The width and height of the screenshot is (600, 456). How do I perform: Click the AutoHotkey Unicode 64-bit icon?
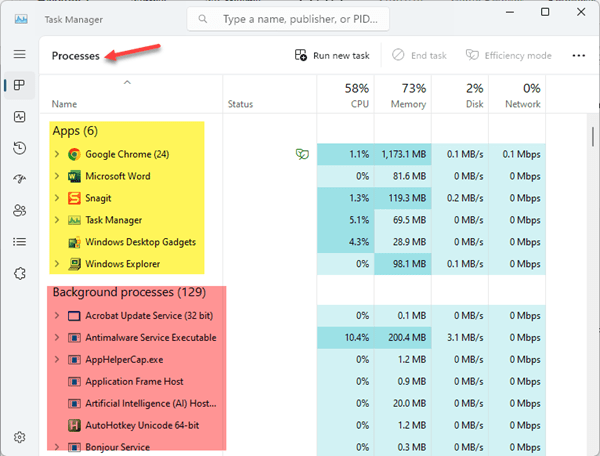coord(74,425)
